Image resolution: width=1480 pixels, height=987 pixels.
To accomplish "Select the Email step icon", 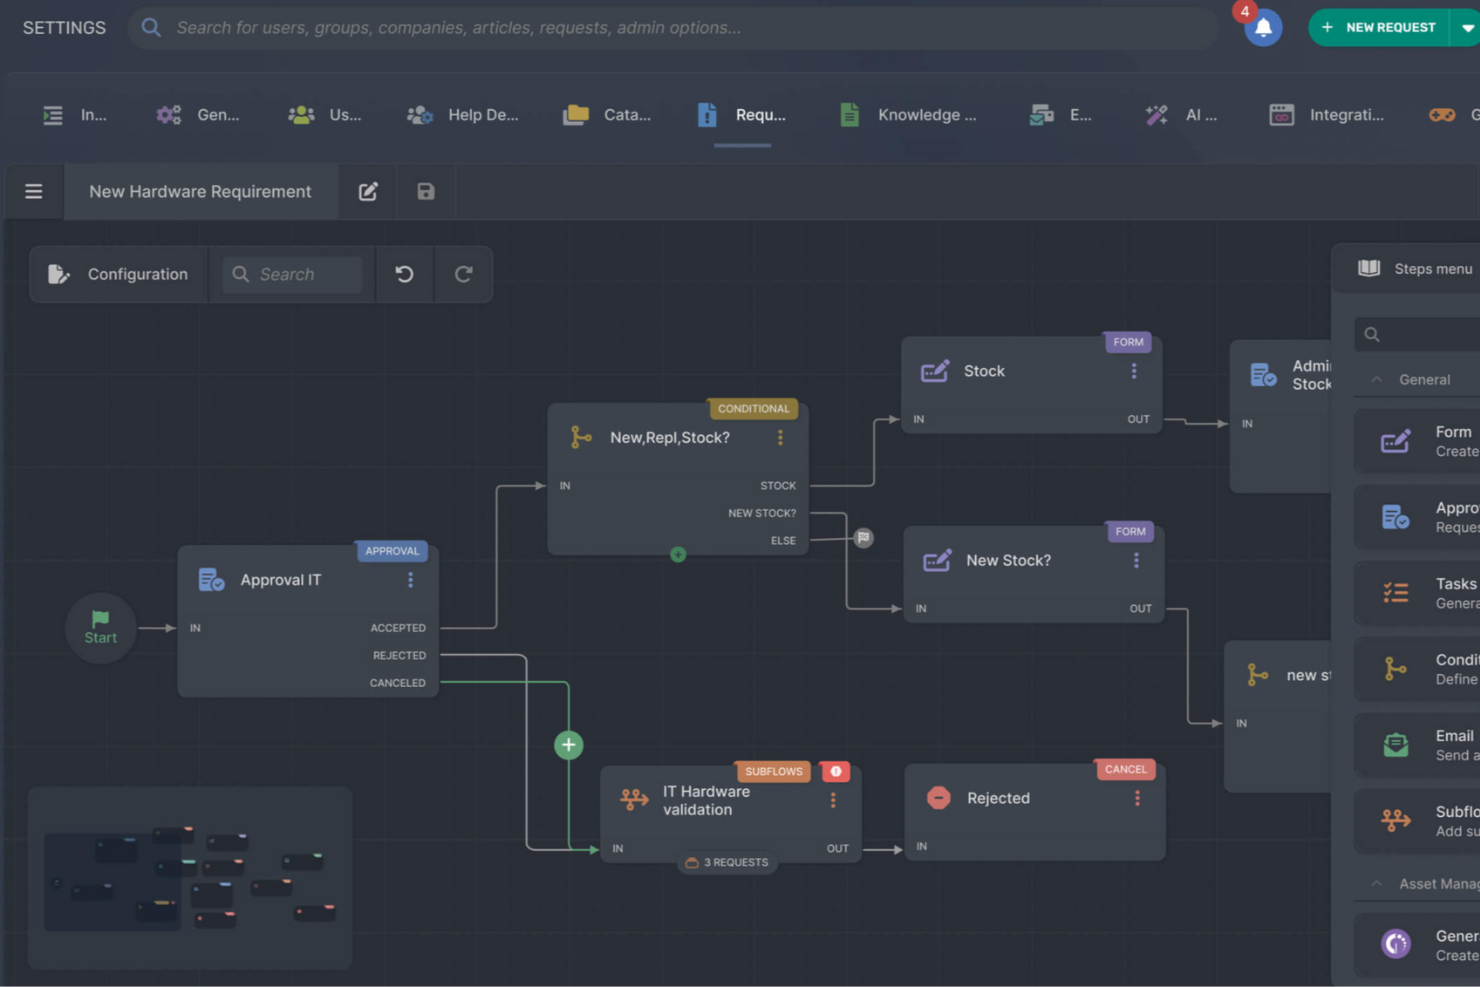I will [1394, 744].
